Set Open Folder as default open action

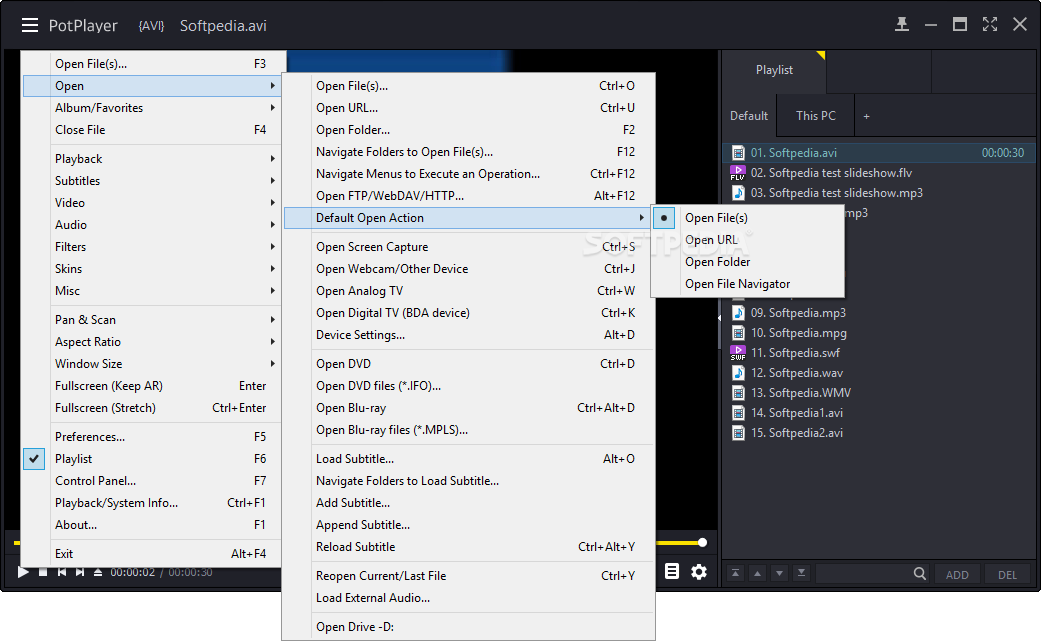[x=748, y=261]
